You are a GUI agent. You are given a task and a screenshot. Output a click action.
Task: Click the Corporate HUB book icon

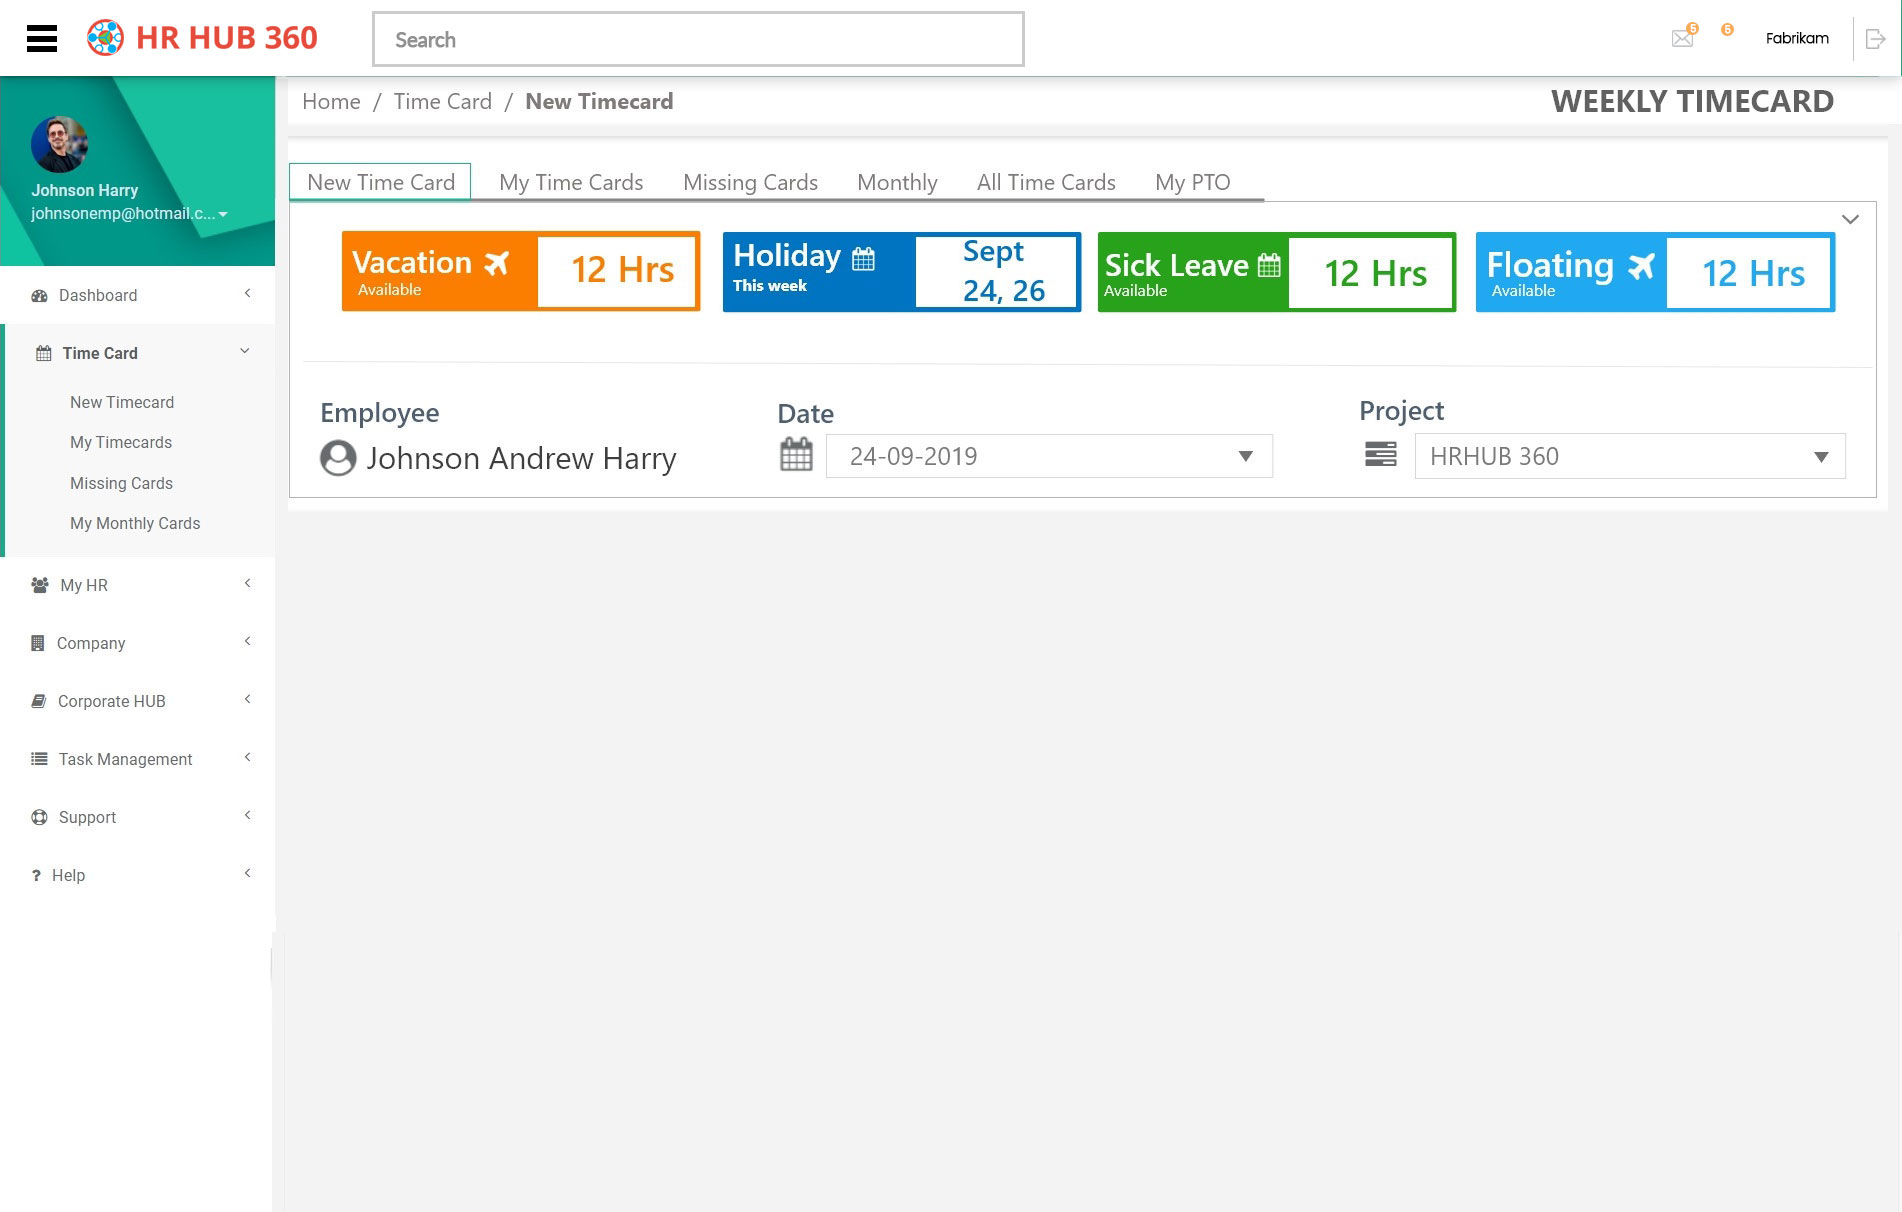click(39, 701)
